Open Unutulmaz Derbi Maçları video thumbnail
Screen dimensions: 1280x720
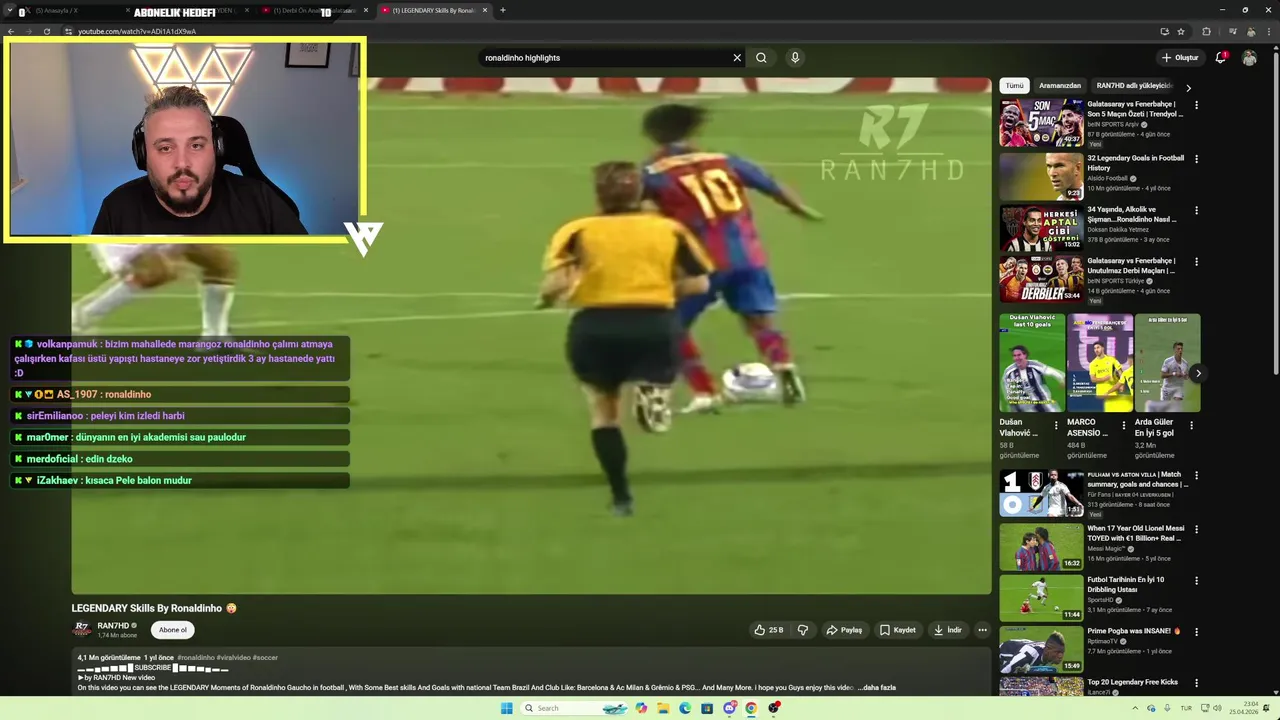(x=1041, y=279)
